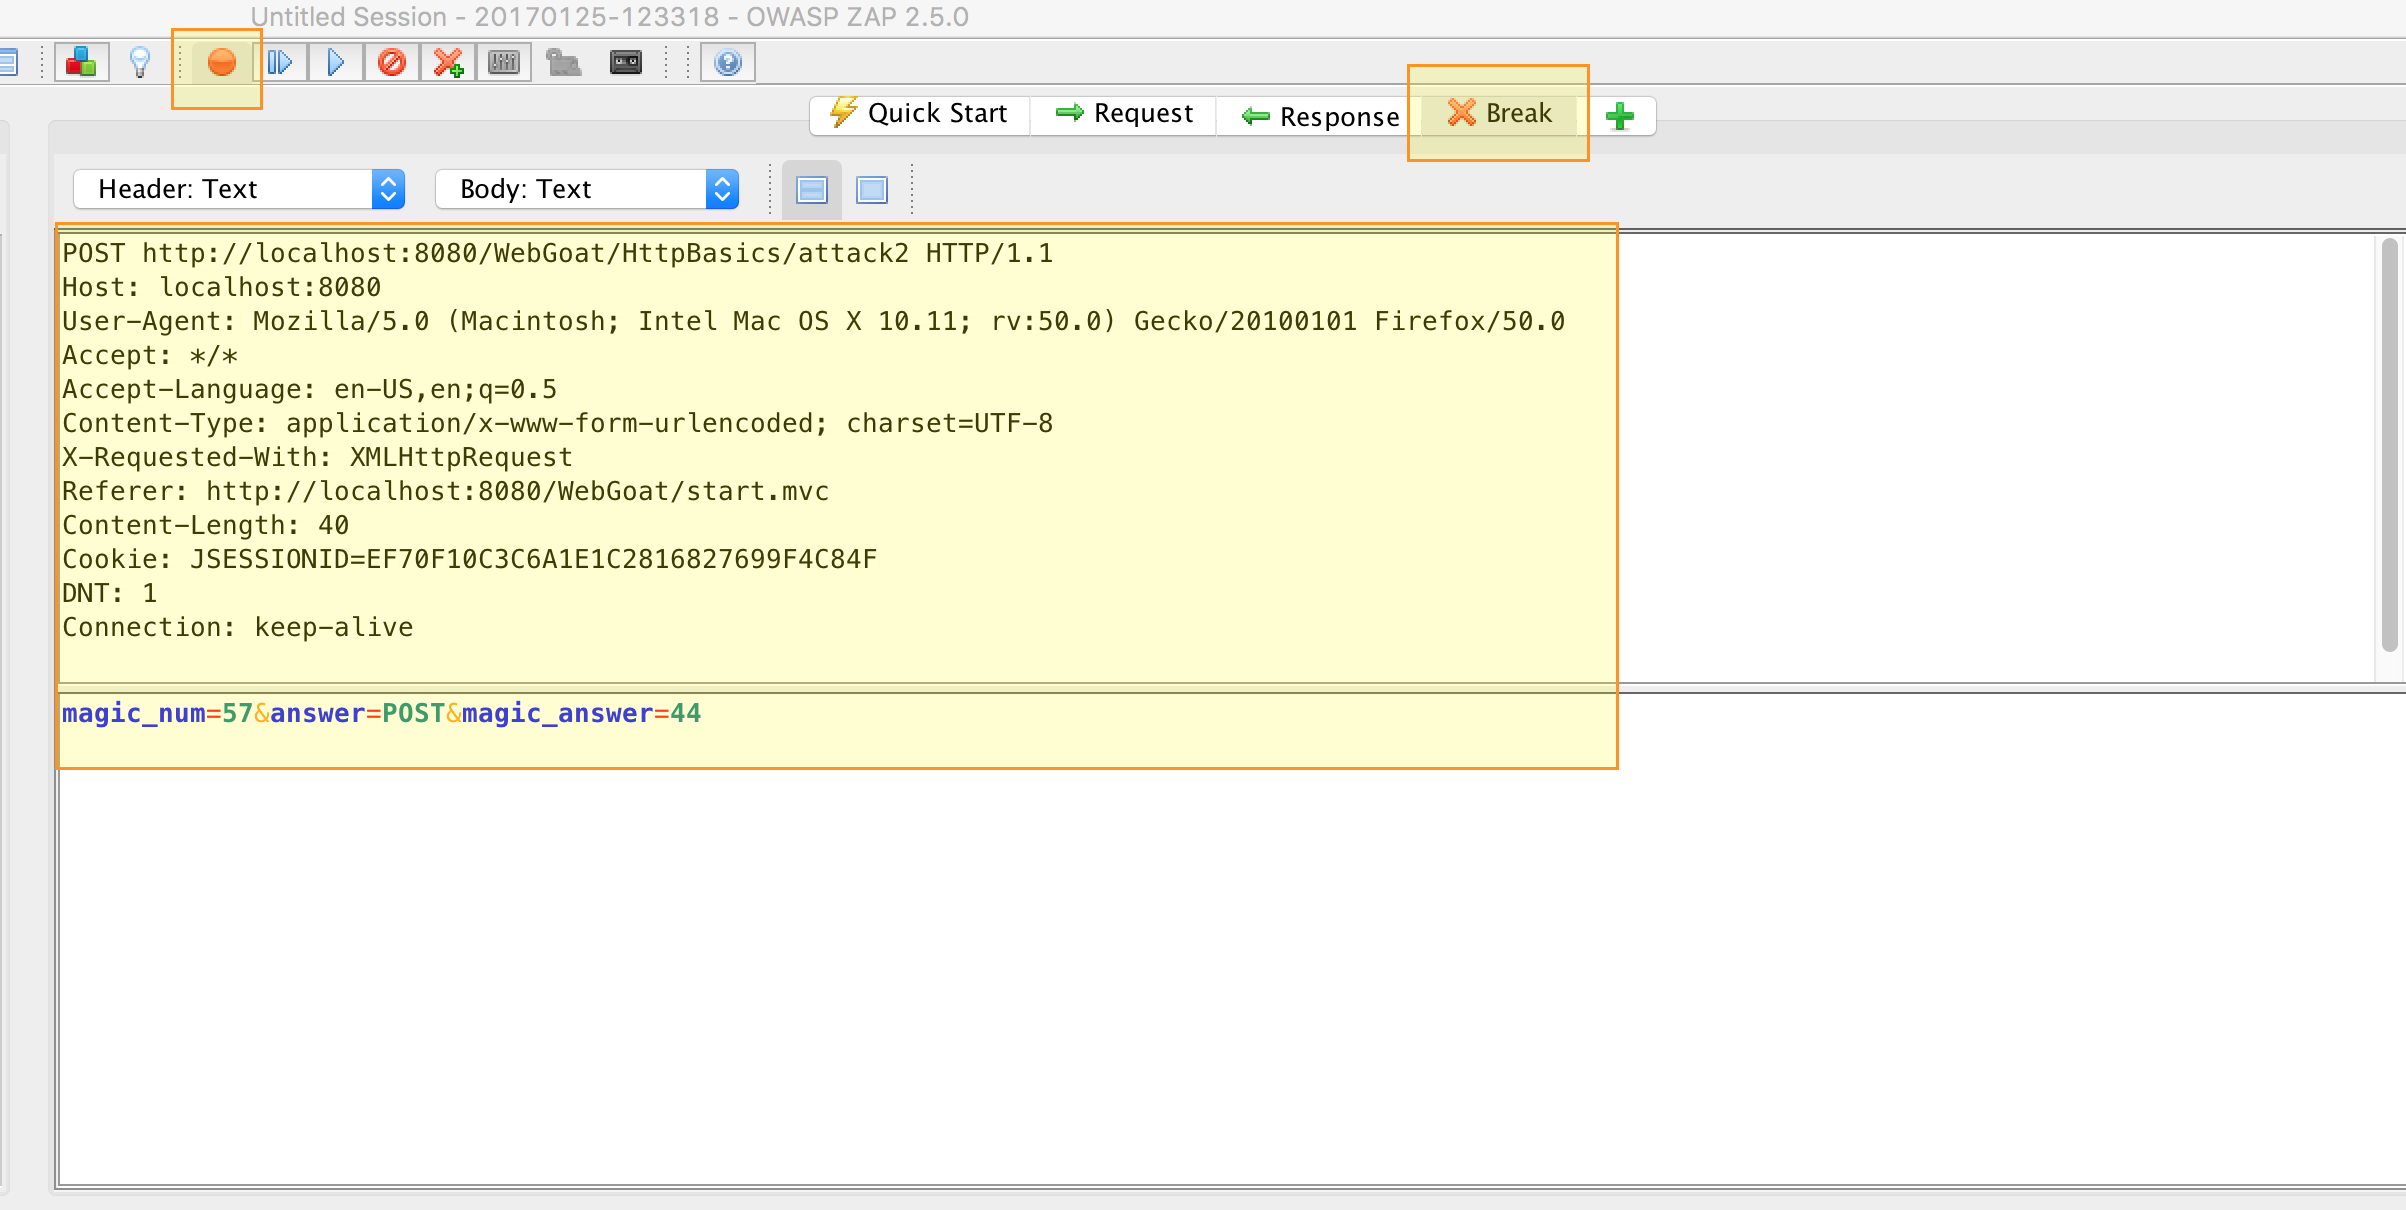
Task: Click the Referer header line
Action: tap(445, 491)
